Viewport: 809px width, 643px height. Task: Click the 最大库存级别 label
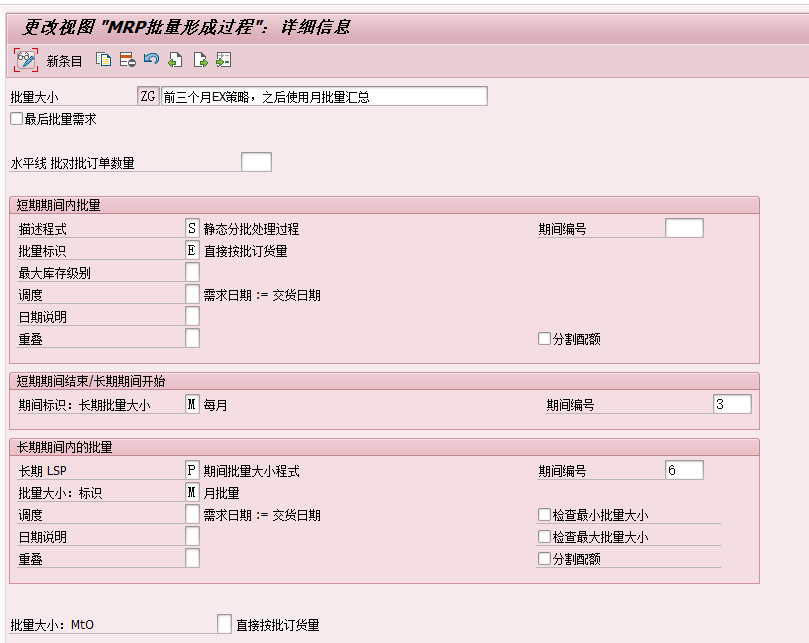[55, 273]
